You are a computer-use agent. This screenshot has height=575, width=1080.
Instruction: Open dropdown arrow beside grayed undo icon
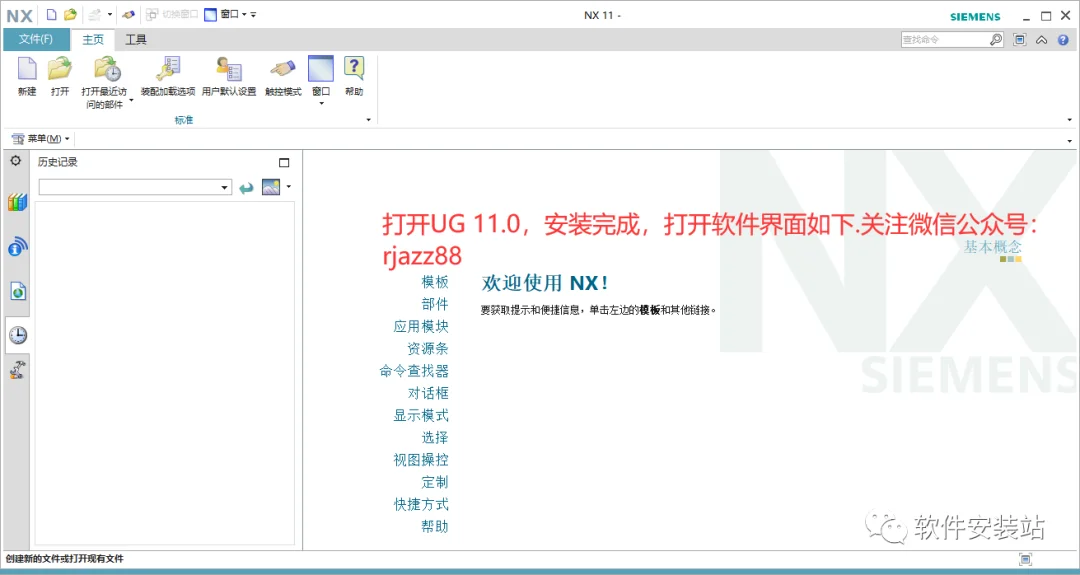110,14
